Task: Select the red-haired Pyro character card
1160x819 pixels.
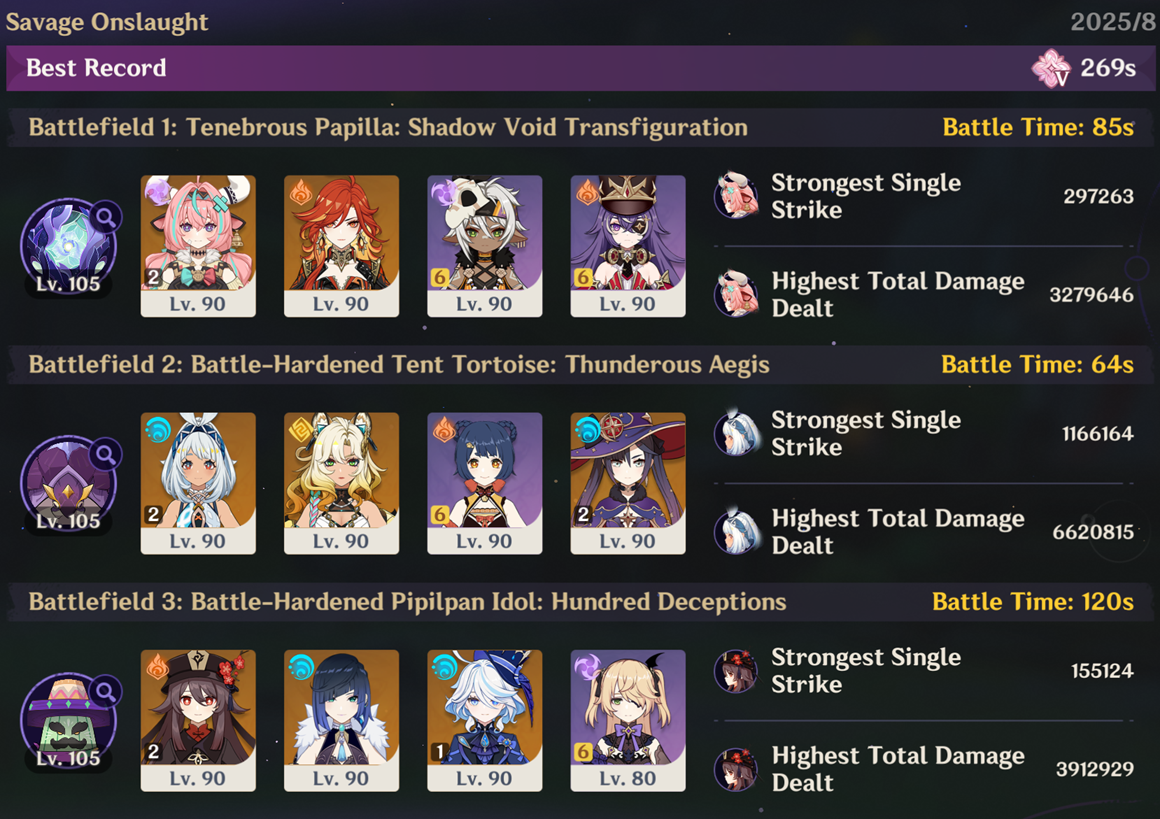Action: point(342,246)
